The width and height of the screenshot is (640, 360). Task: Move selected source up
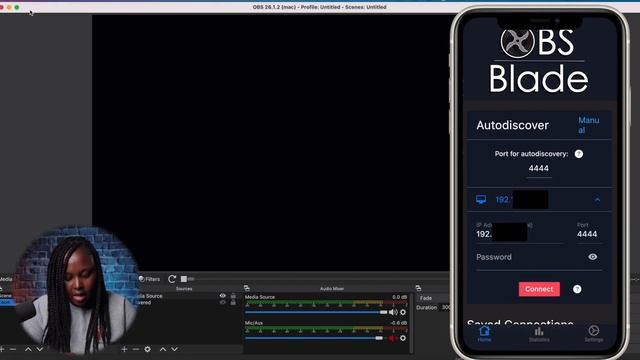tap(163, 349)
